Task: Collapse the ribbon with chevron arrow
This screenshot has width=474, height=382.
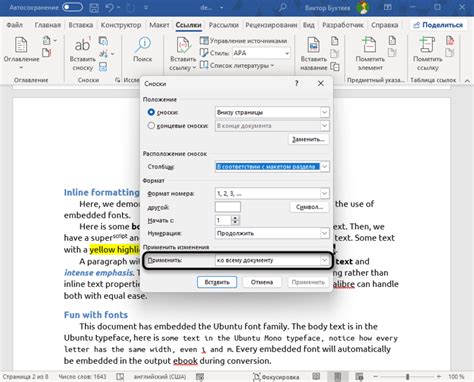Action: click(467, 80)
